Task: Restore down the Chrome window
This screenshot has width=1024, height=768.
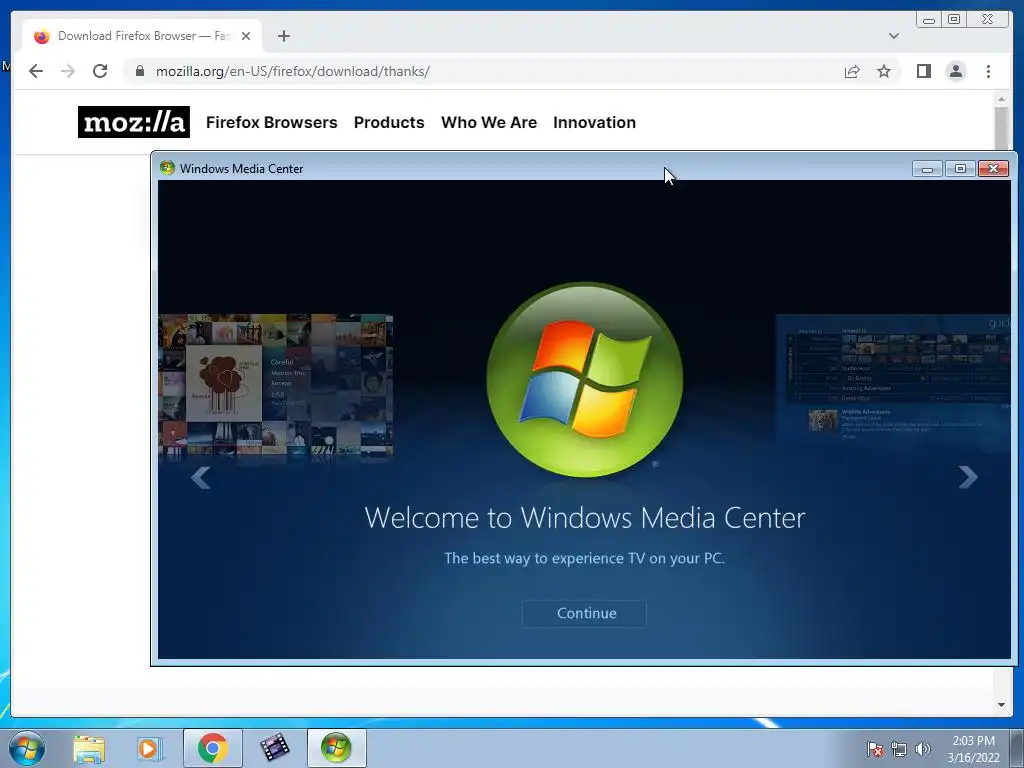Action: point(953,20)
